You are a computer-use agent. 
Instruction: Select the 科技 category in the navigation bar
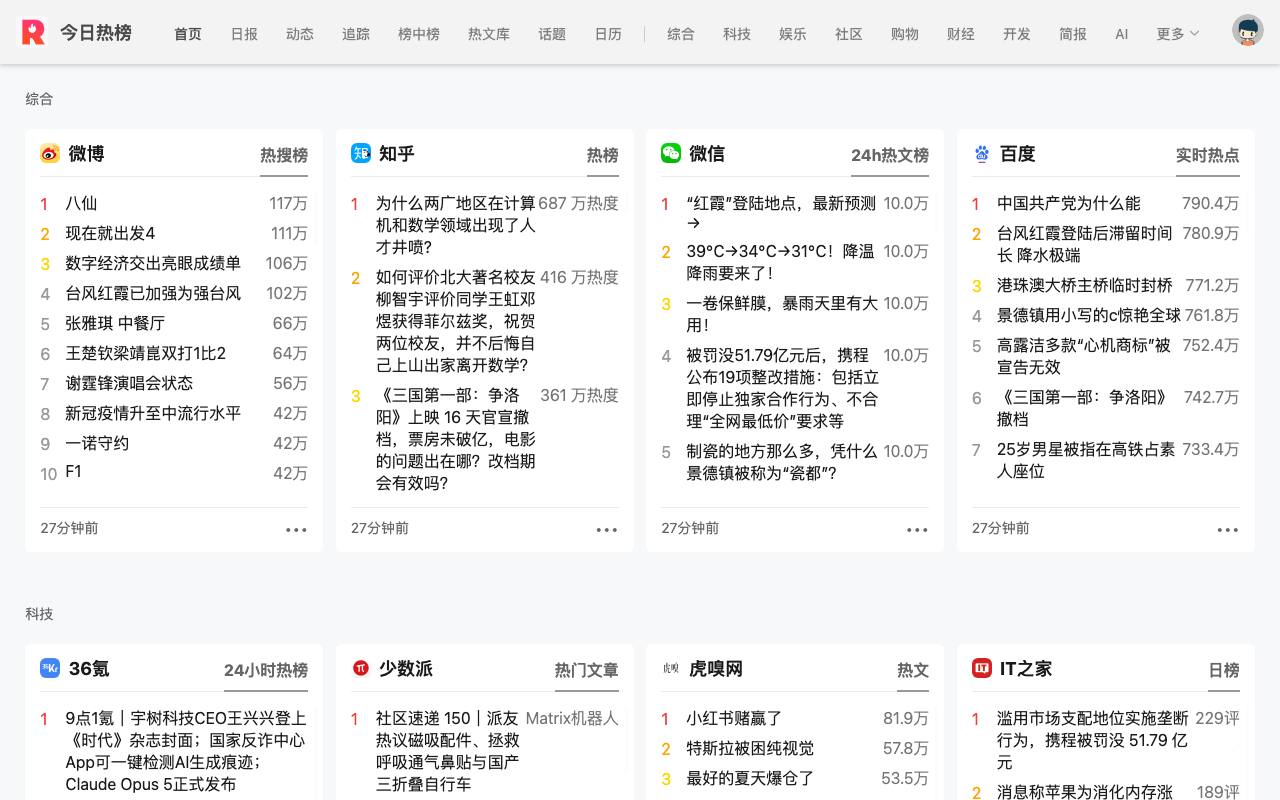pos(737,33)
